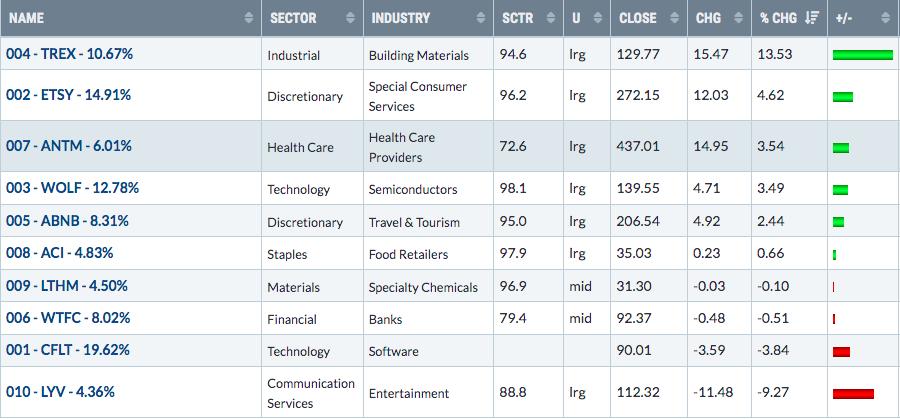900x419 pixels.
Task: Click the CLOSE column sort arrows
Action: click(x=675, y=18)
